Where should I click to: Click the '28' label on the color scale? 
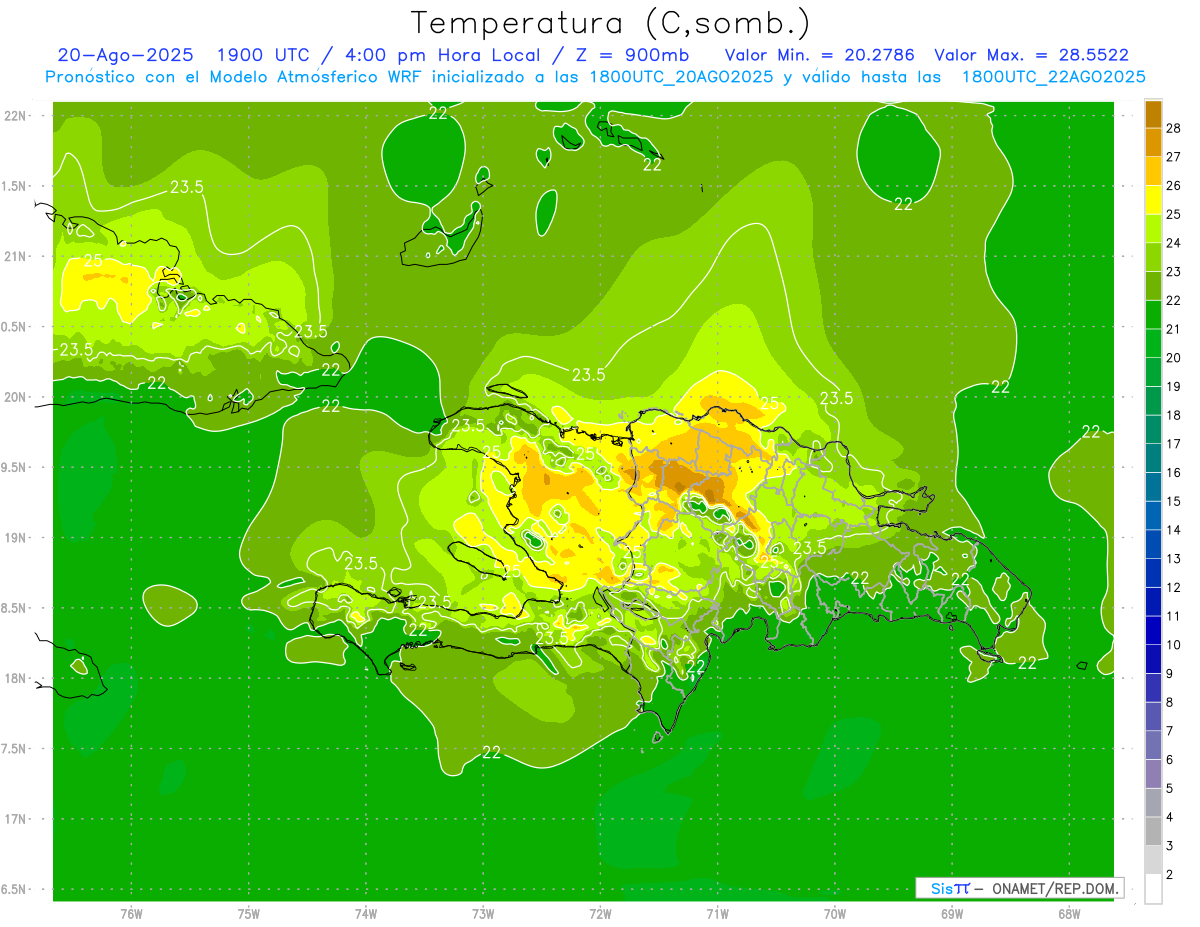tap(1174, 128)
